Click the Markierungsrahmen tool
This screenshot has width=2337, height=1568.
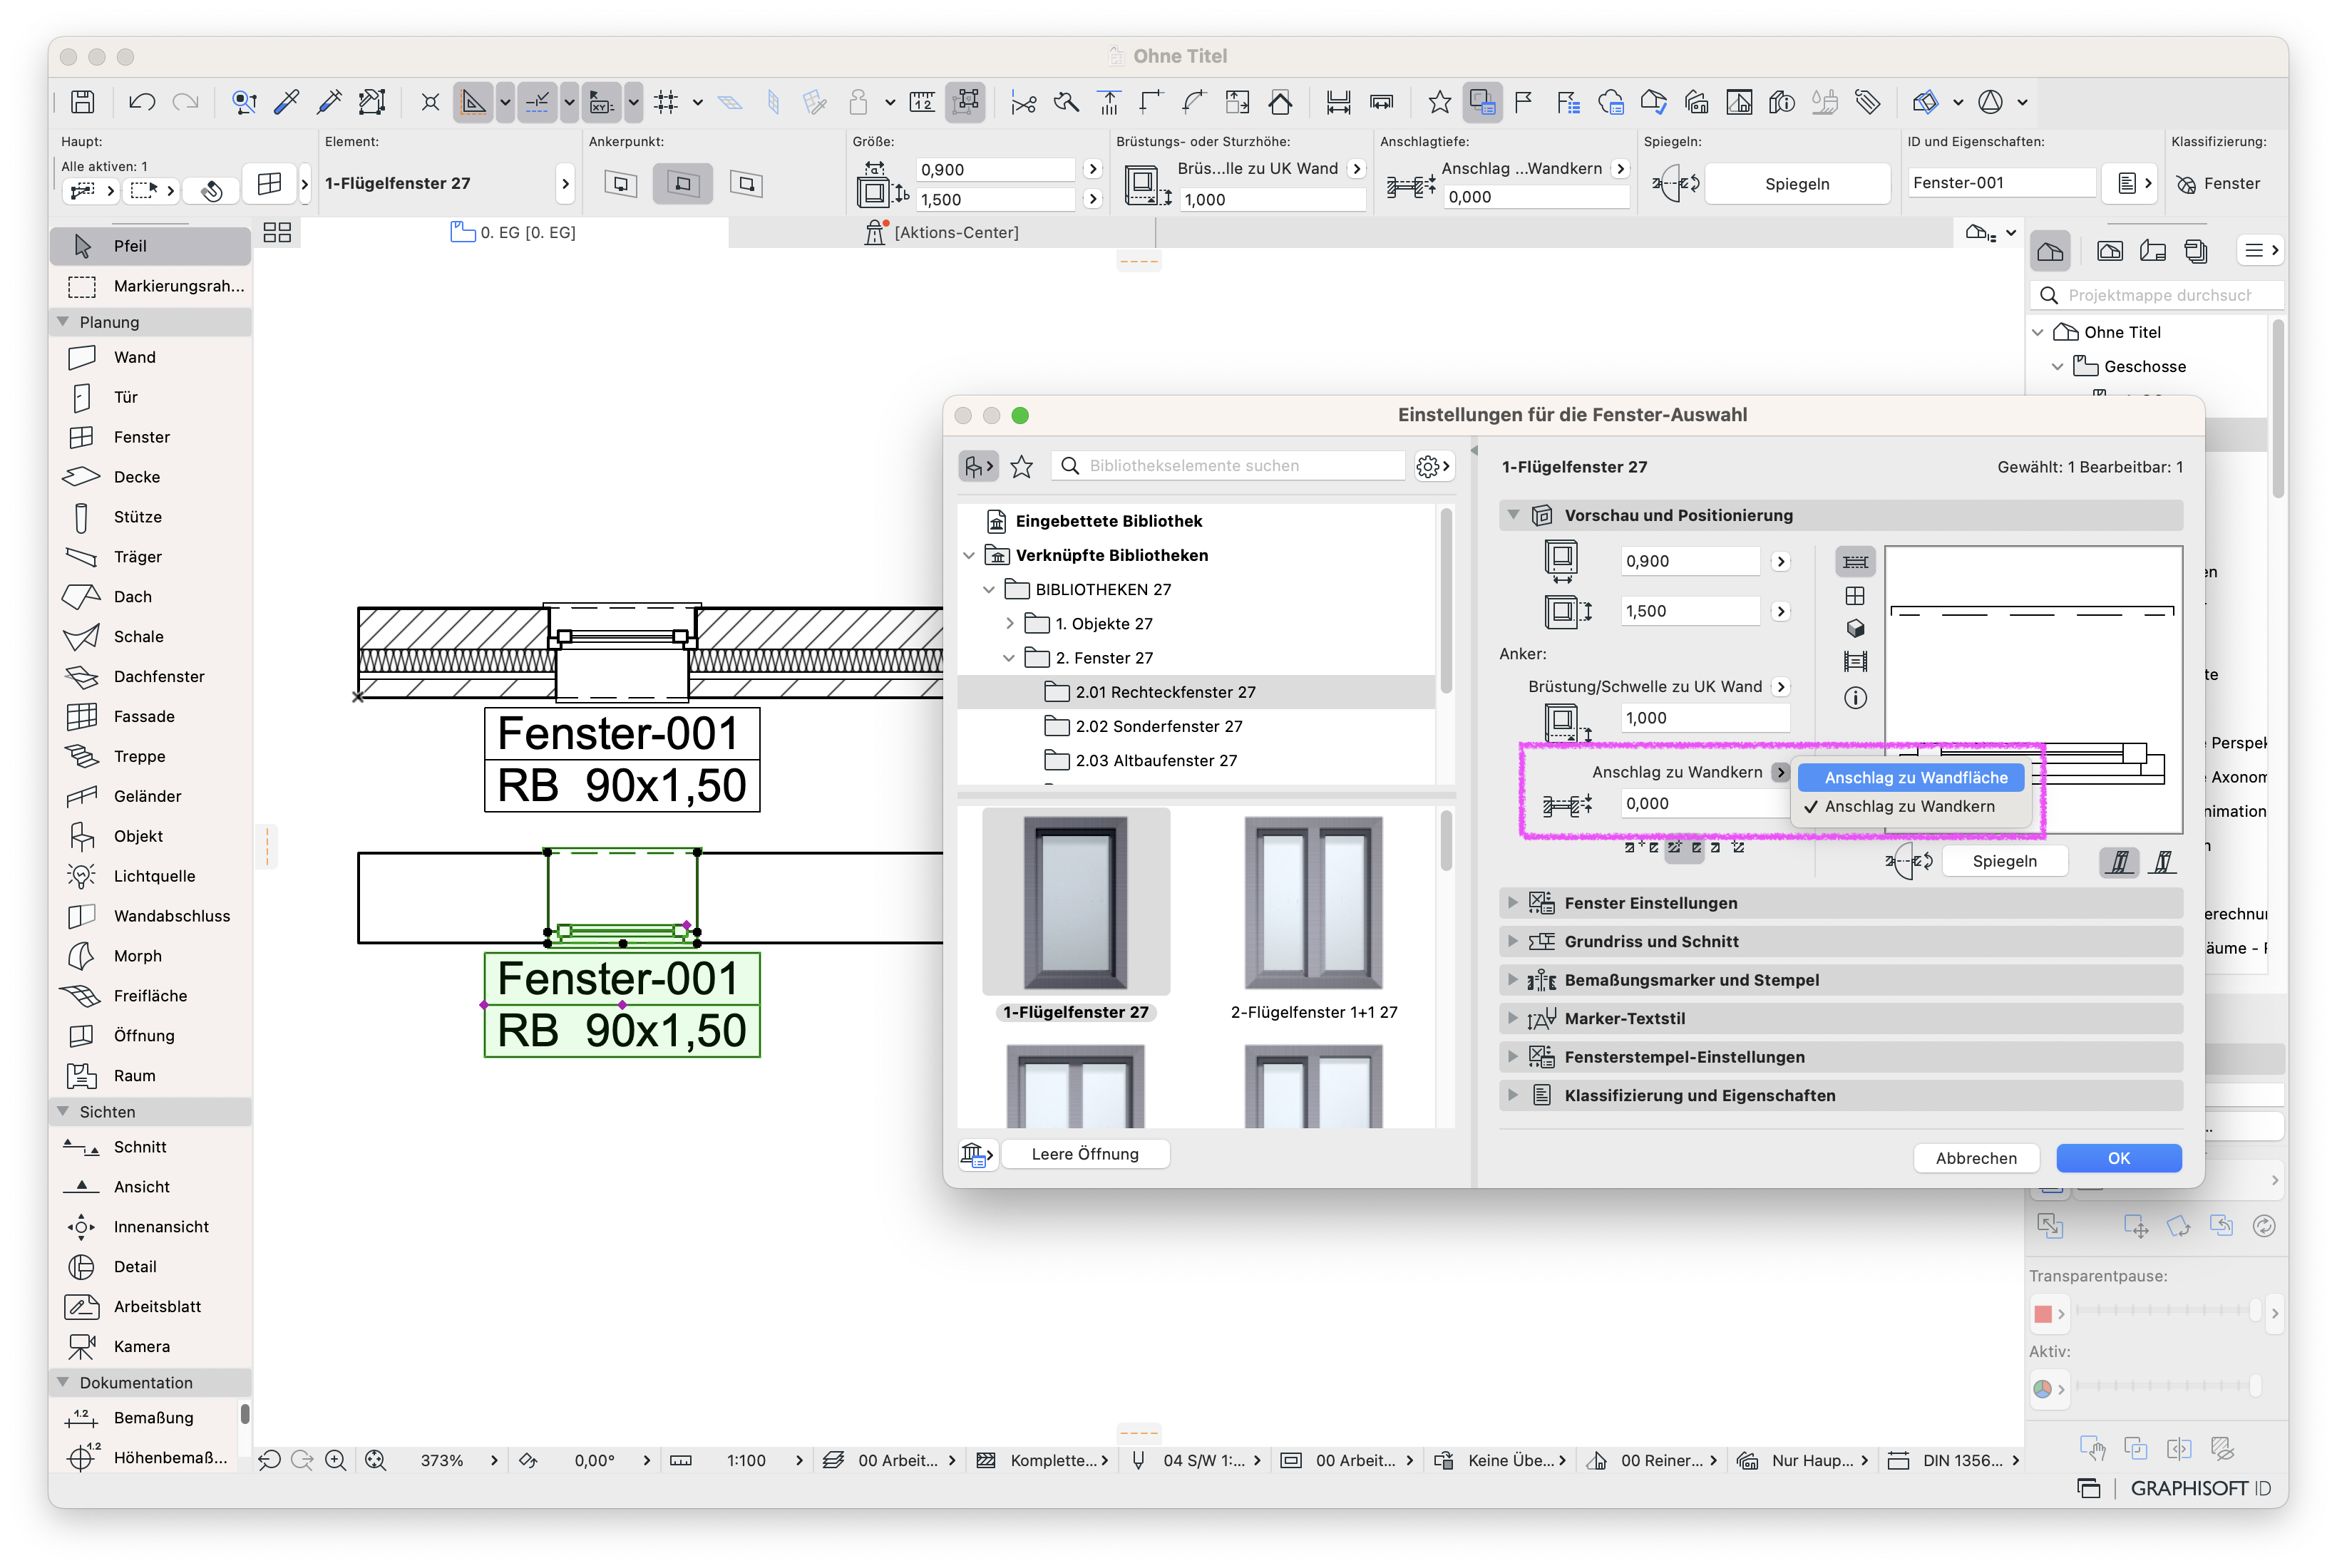pyautogui.click(x=150, y=286)
